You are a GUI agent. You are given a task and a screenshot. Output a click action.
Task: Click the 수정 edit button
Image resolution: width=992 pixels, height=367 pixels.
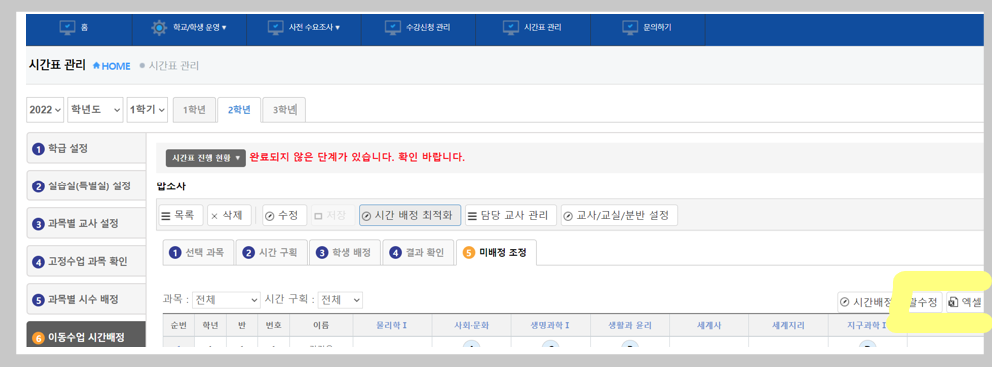coord(284,215)
